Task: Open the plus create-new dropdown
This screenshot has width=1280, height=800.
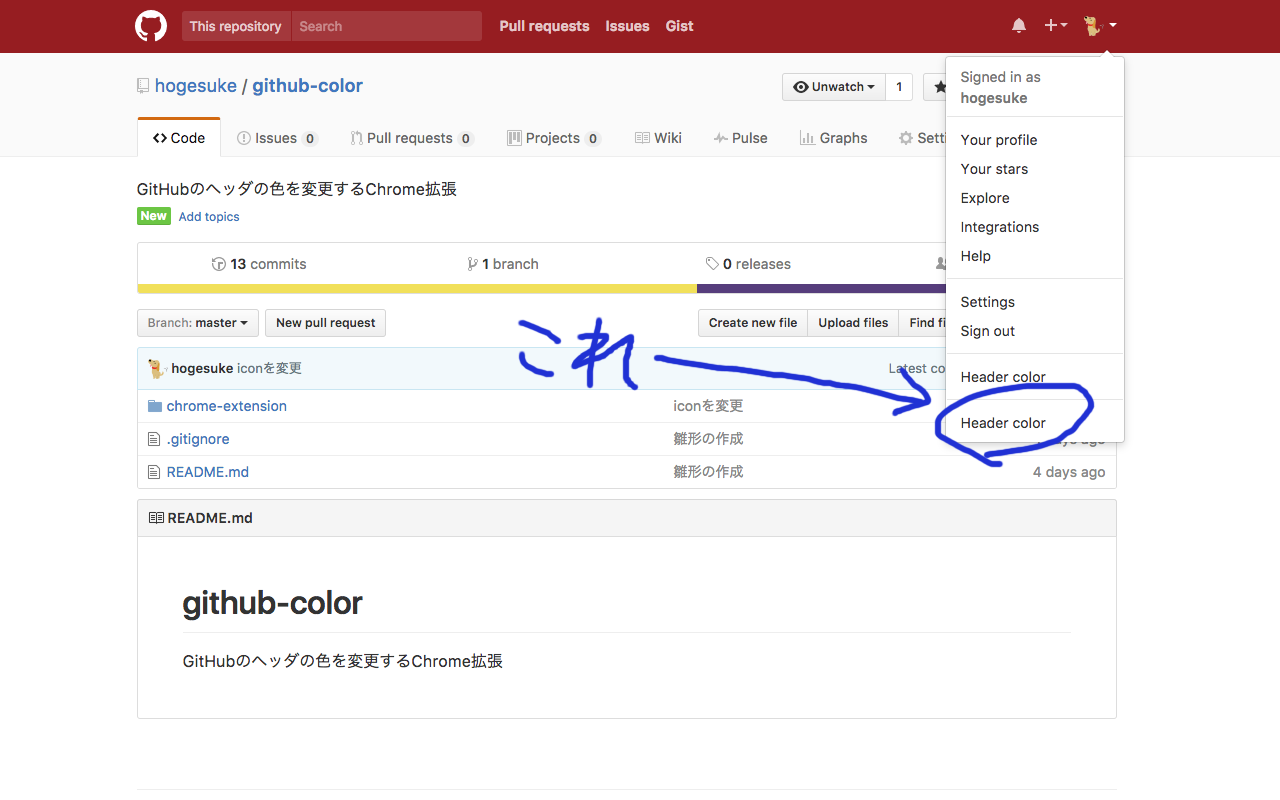Action: pos(1056,26)
